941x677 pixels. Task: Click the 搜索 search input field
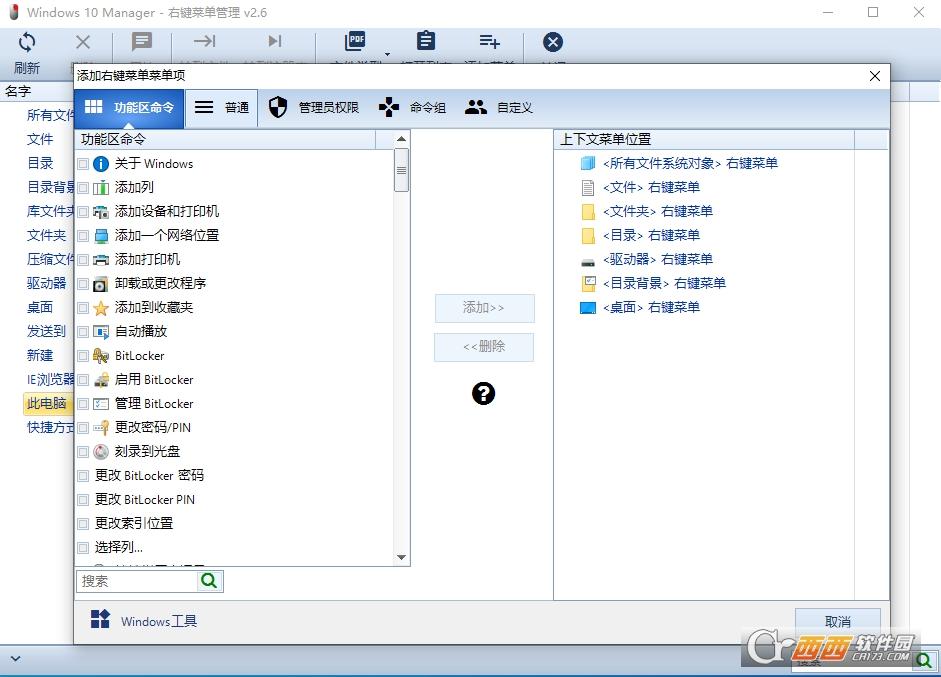point(137,581)
